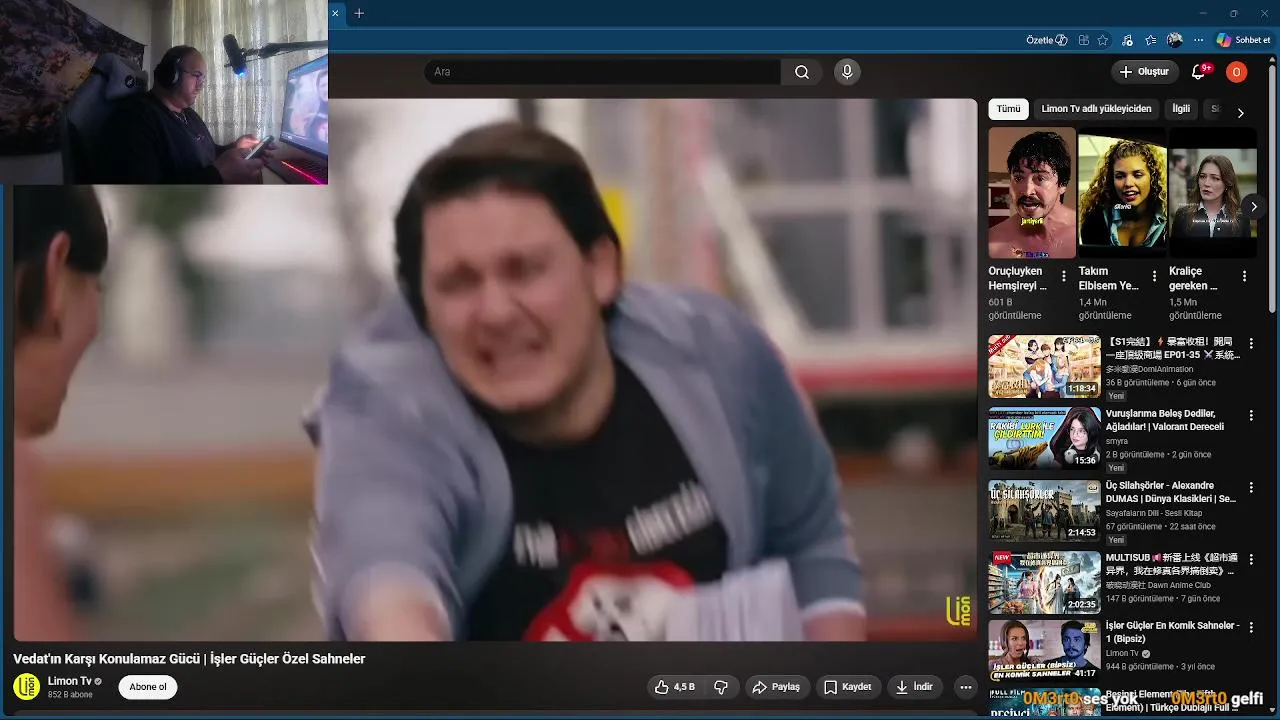Open options for the Üç Silahşörler video

tap(1250, 488)
